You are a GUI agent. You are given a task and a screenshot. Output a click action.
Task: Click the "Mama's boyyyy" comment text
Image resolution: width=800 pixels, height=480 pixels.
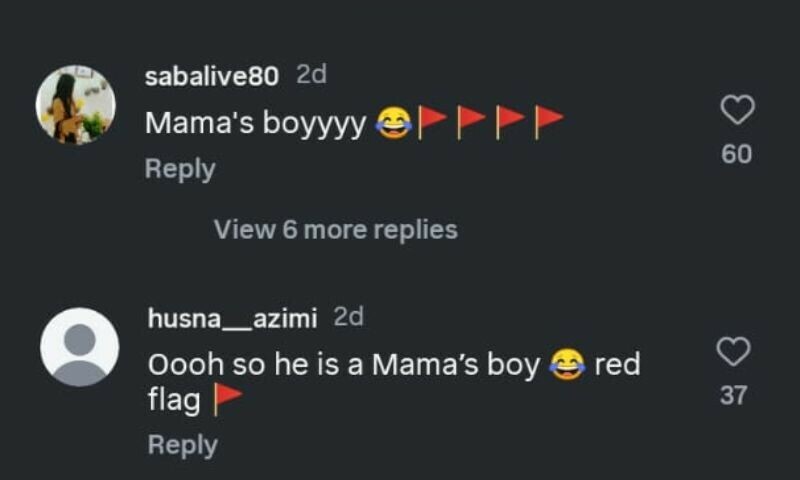[x=255, y=123]
